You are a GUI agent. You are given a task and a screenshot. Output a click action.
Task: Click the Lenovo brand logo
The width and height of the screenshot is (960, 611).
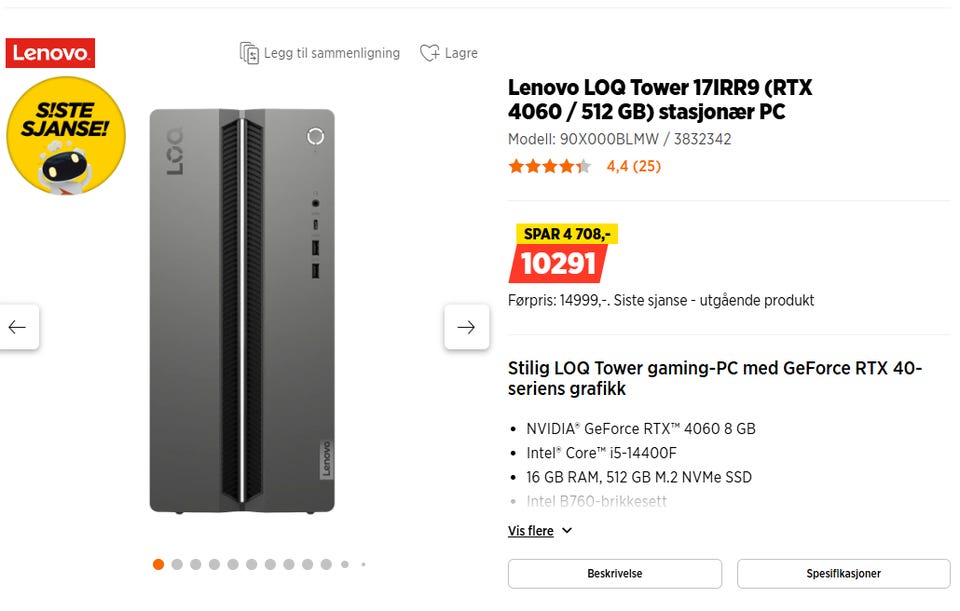tap(50, 53)
